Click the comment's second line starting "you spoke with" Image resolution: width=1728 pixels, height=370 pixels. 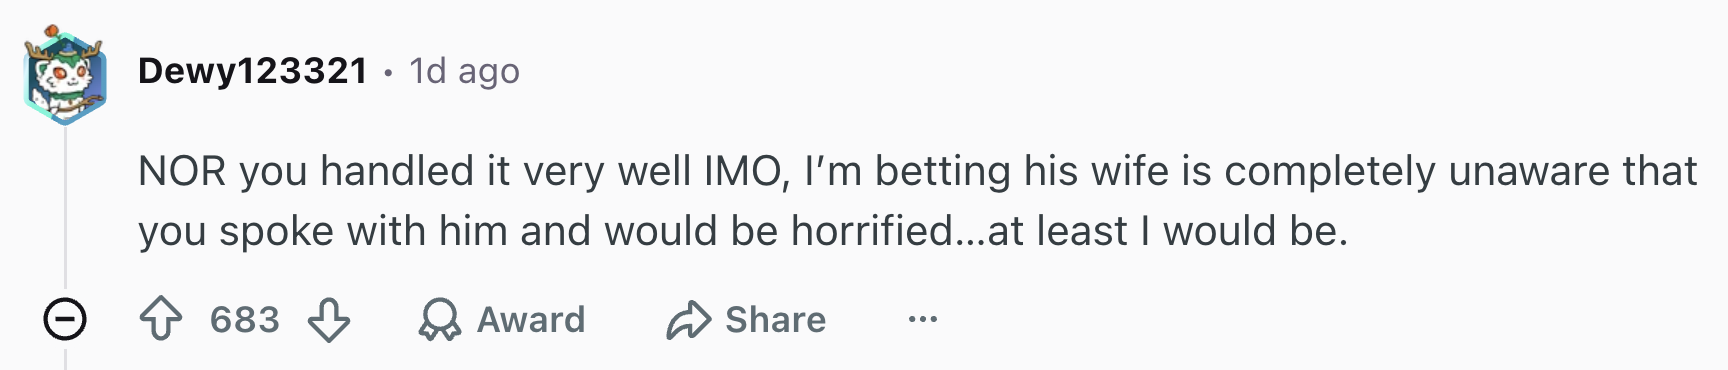743,231
